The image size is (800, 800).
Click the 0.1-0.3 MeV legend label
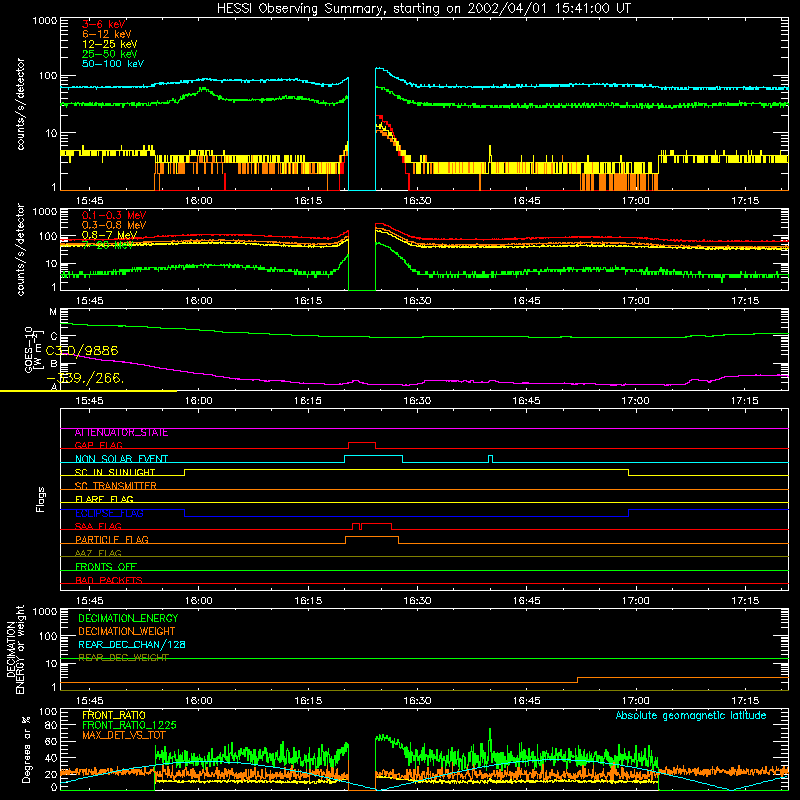pos(114,215)
